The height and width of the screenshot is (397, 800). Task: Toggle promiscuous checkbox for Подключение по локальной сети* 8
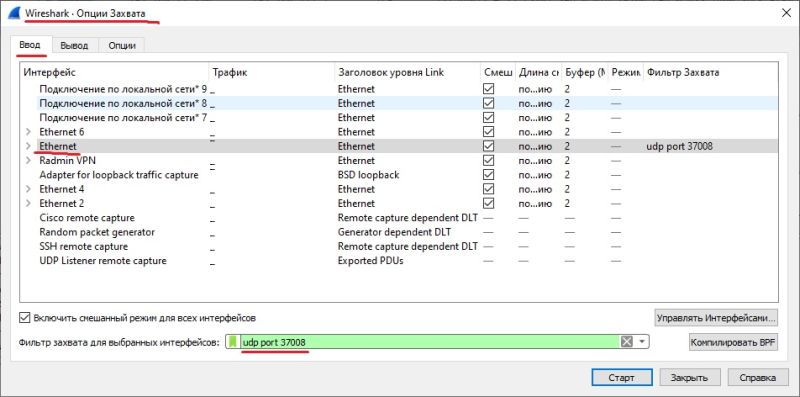tap(489, 104)
